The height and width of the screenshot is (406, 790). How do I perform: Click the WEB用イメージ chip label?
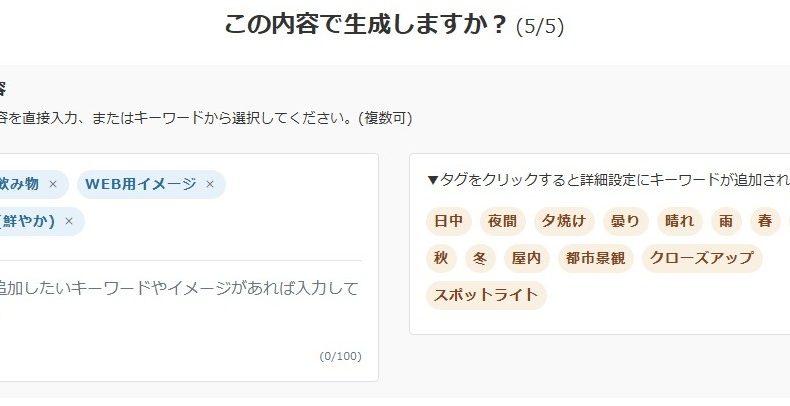pos(140,184)
